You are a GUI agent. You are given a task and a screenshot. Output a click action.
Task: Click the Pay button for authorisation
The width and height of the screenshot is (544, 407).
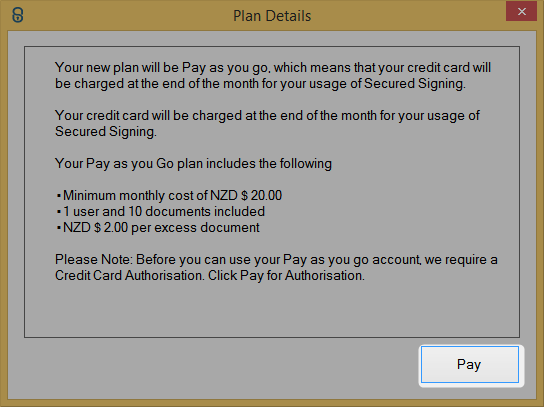click(x=470, y=364)
